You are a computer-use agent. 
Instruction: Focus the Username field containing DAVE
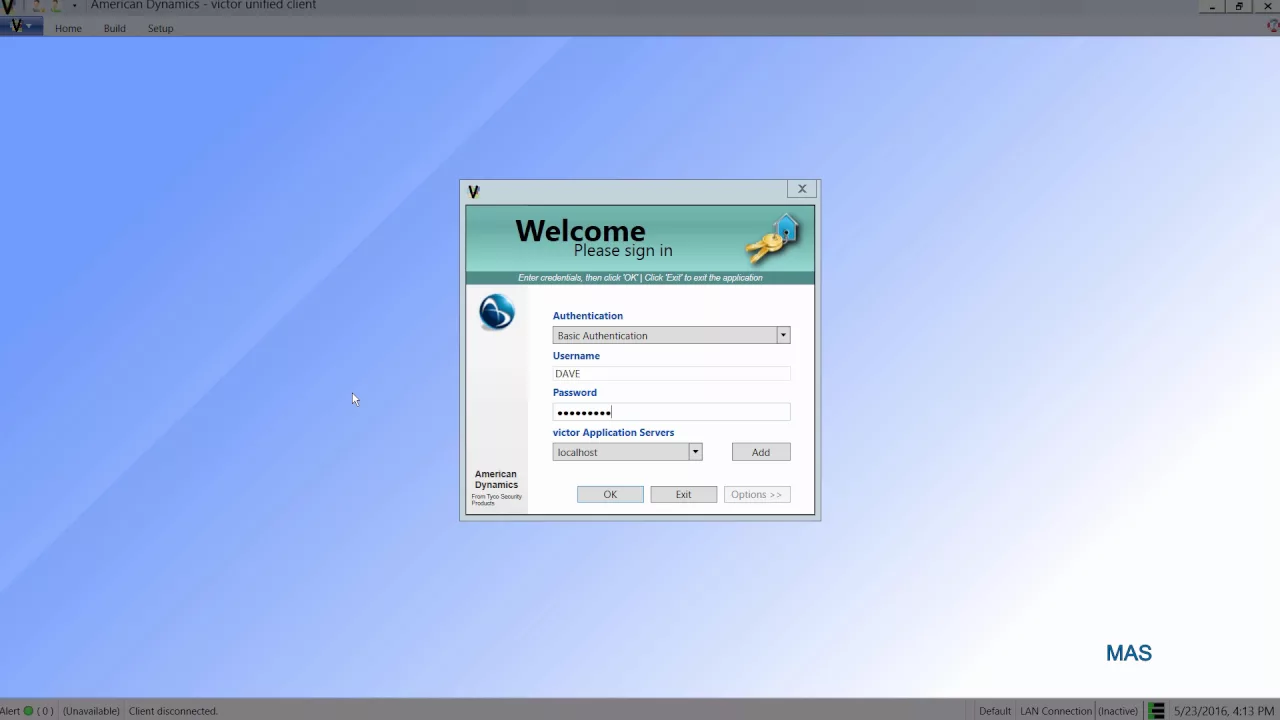(671, 373)
